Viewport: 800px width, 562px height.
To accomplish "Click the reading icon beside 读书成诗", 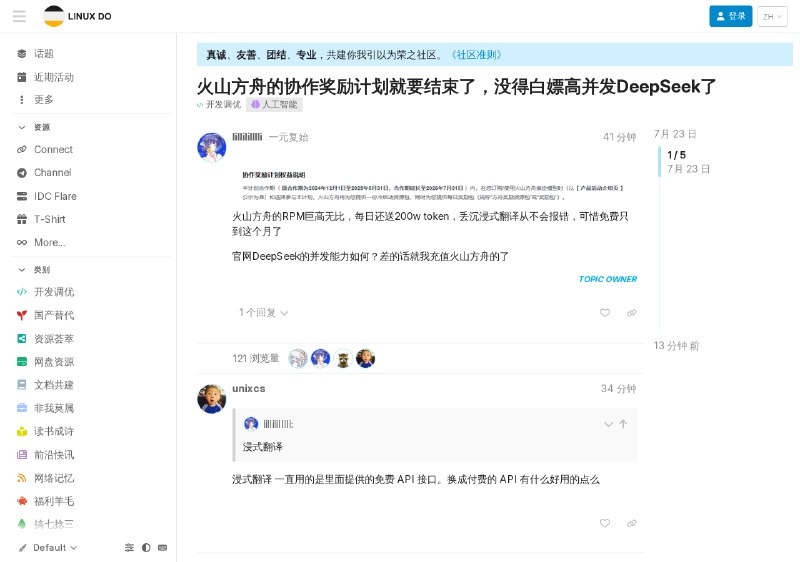I will click(x=22, y=431).
